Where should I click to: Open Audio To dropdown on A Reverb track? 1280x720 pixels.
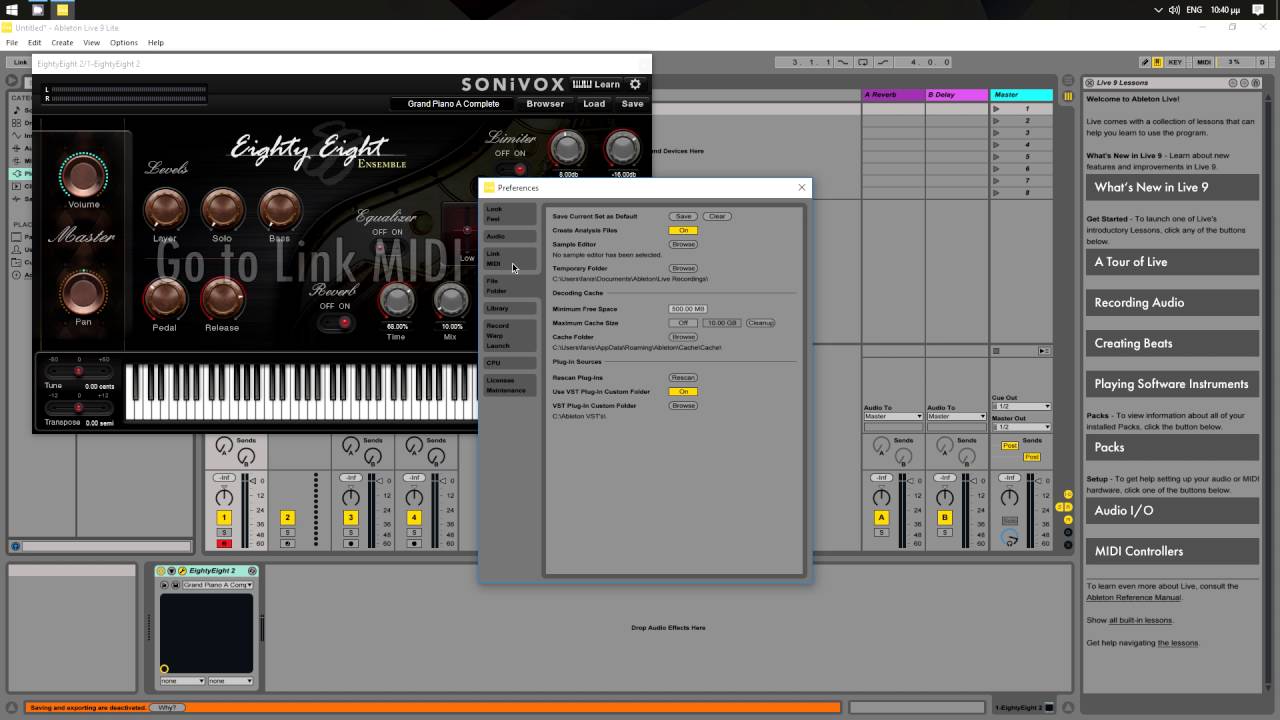point(893,416)
